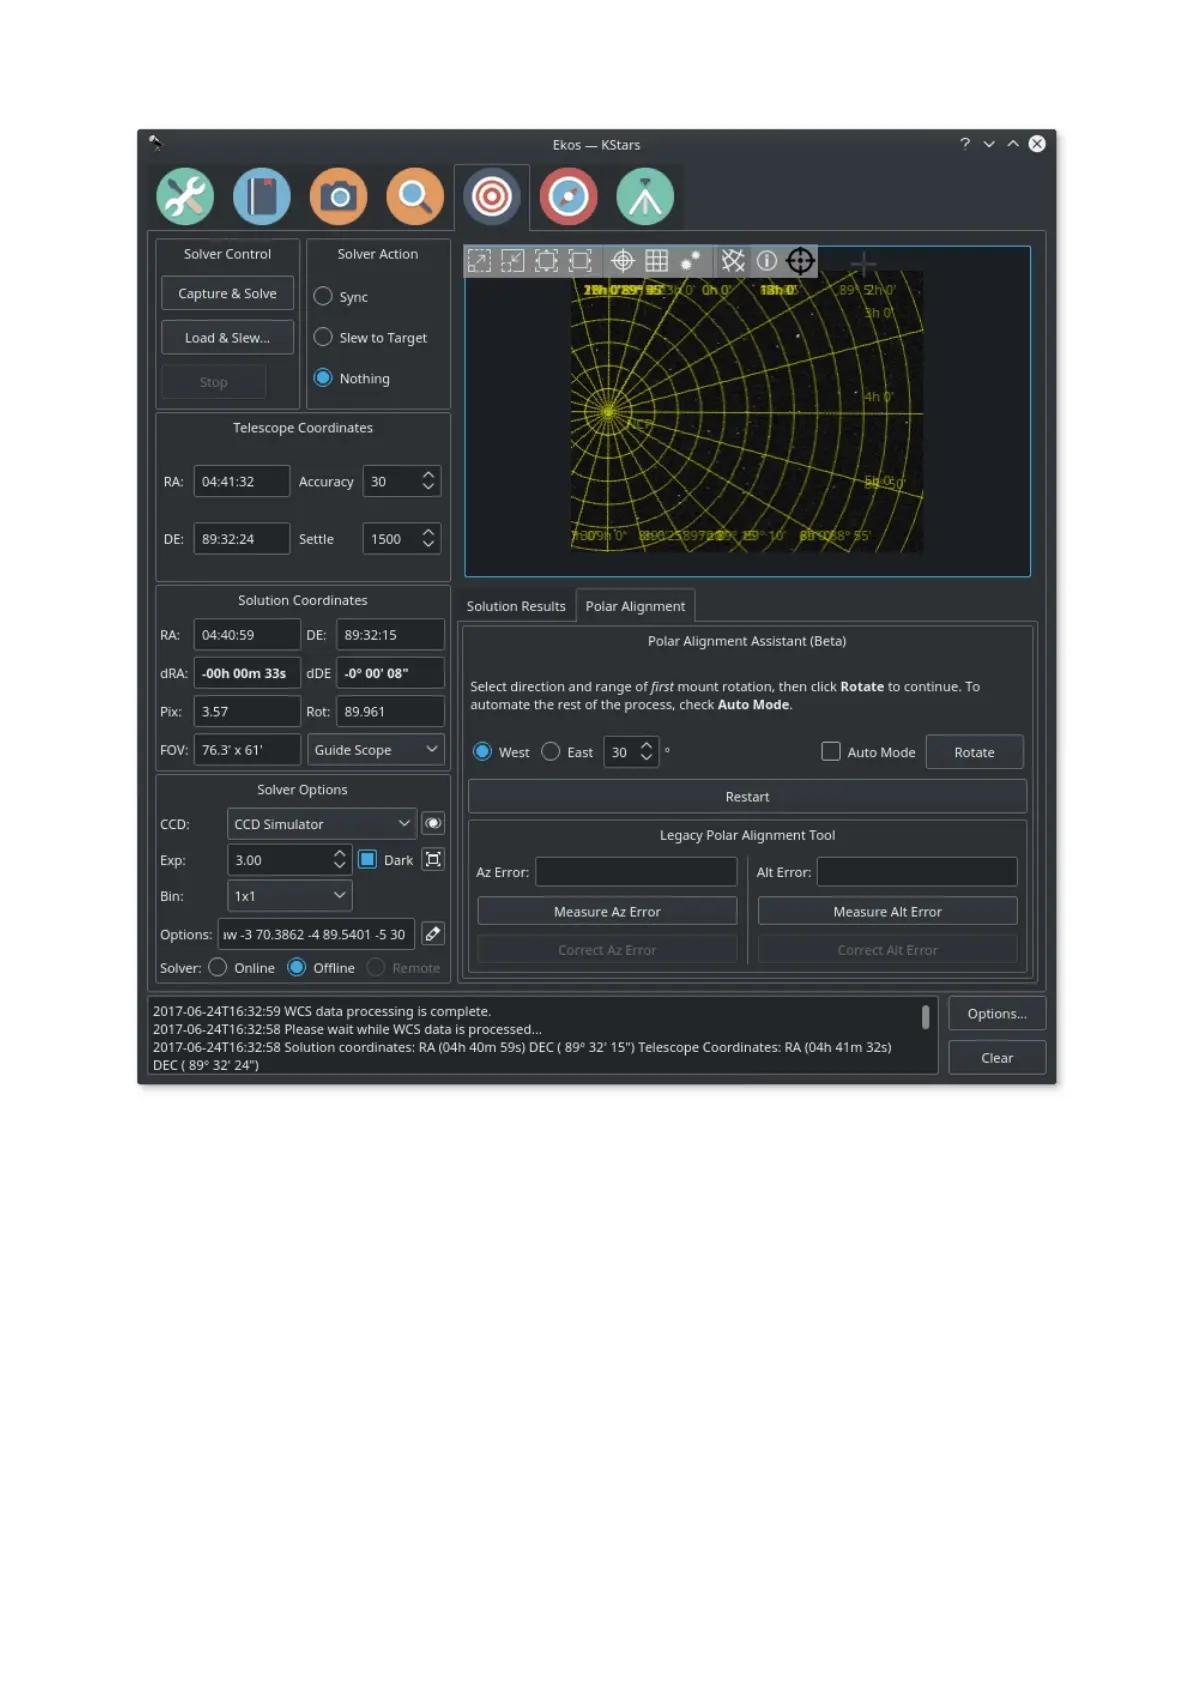Click the Capture & Solve button
Viewport: 1191px width, 1684px height.
[x=227, y=294]
